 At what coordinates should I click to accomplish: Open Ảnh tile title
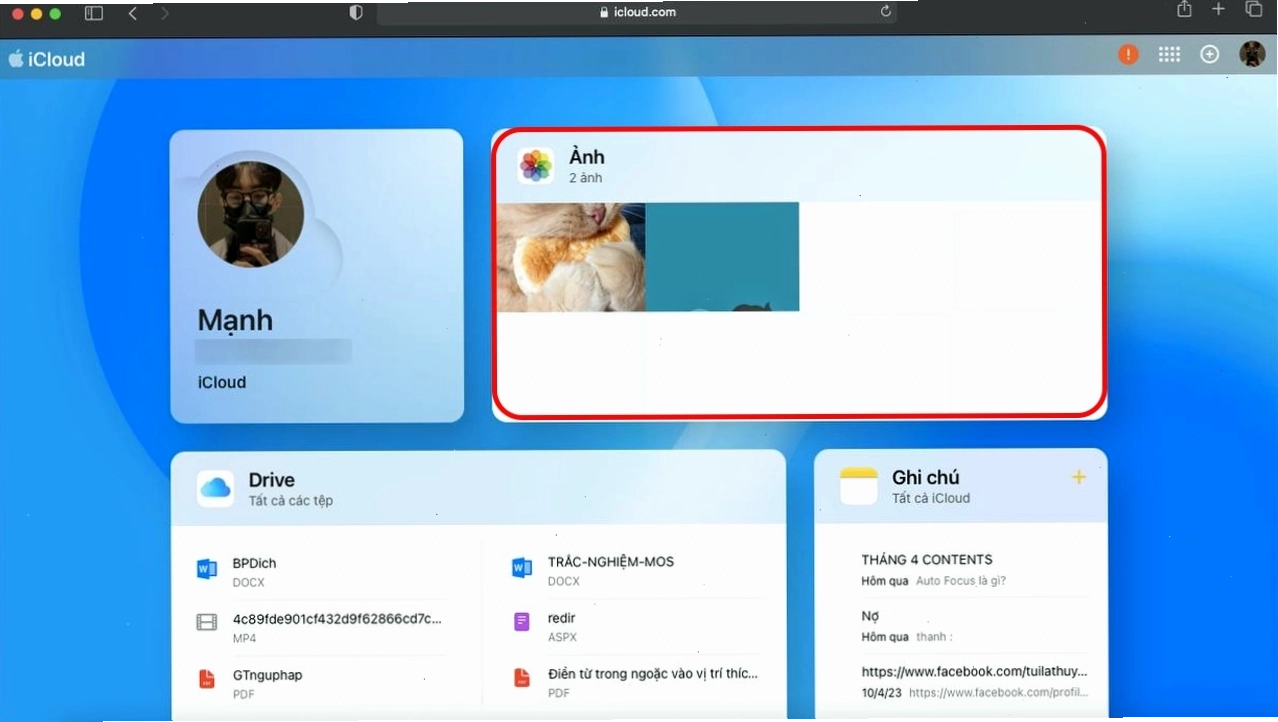(587, 157)
